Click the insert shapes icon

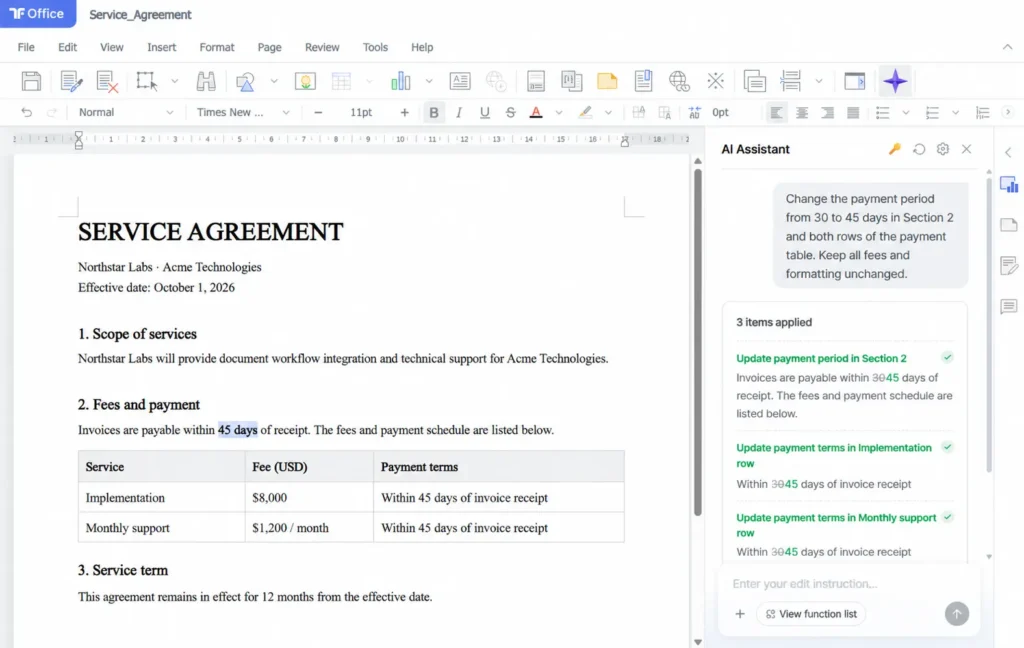[x=246, y=82]
